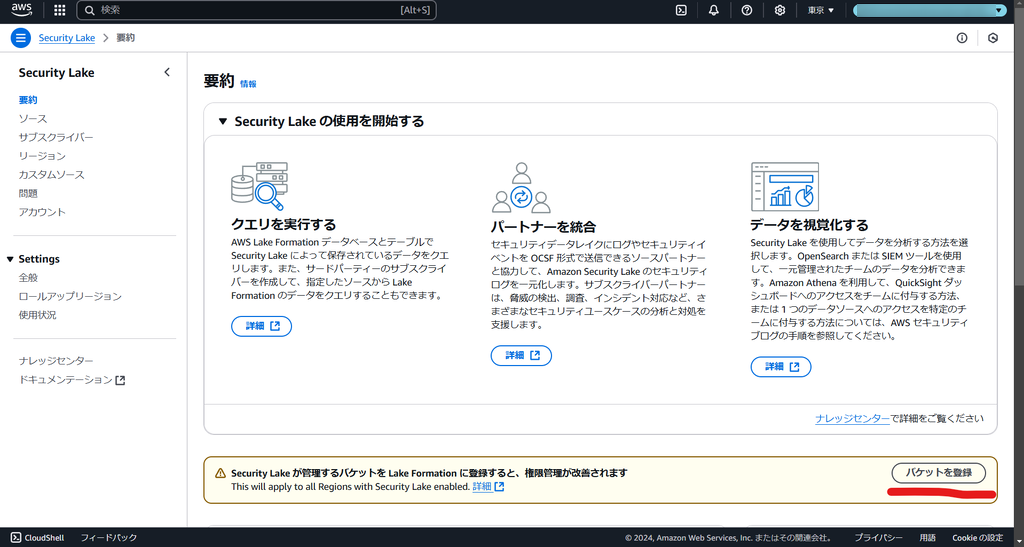Open ロールアップリージョン under Settings

[x=70, y=296]
